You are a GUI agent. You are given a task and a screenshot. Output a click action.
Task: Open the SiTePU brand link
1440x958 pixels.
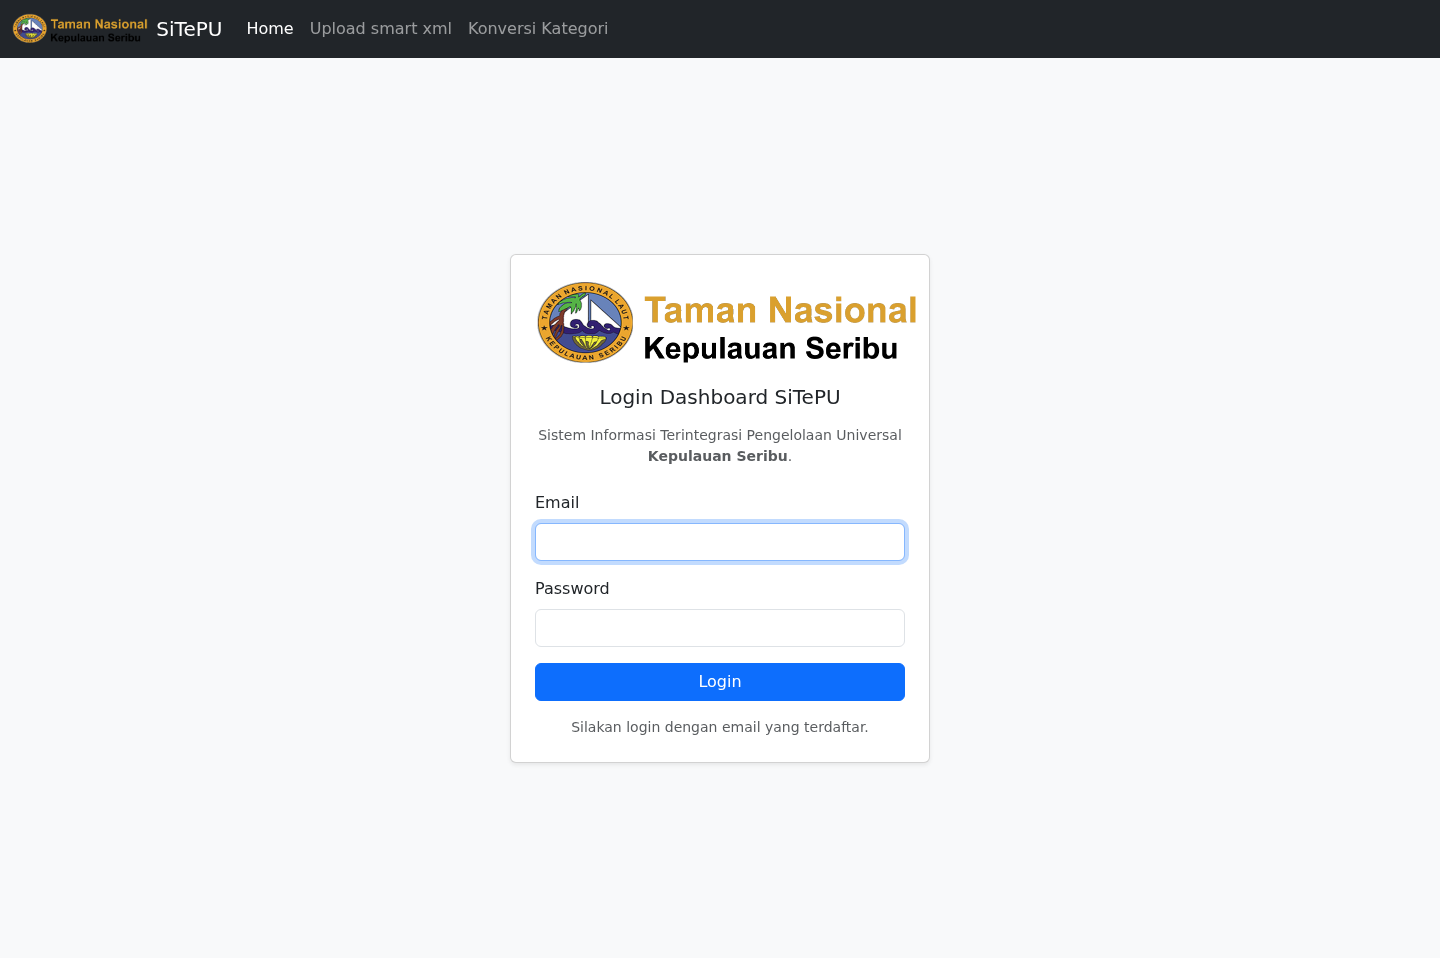pos(189,29)
